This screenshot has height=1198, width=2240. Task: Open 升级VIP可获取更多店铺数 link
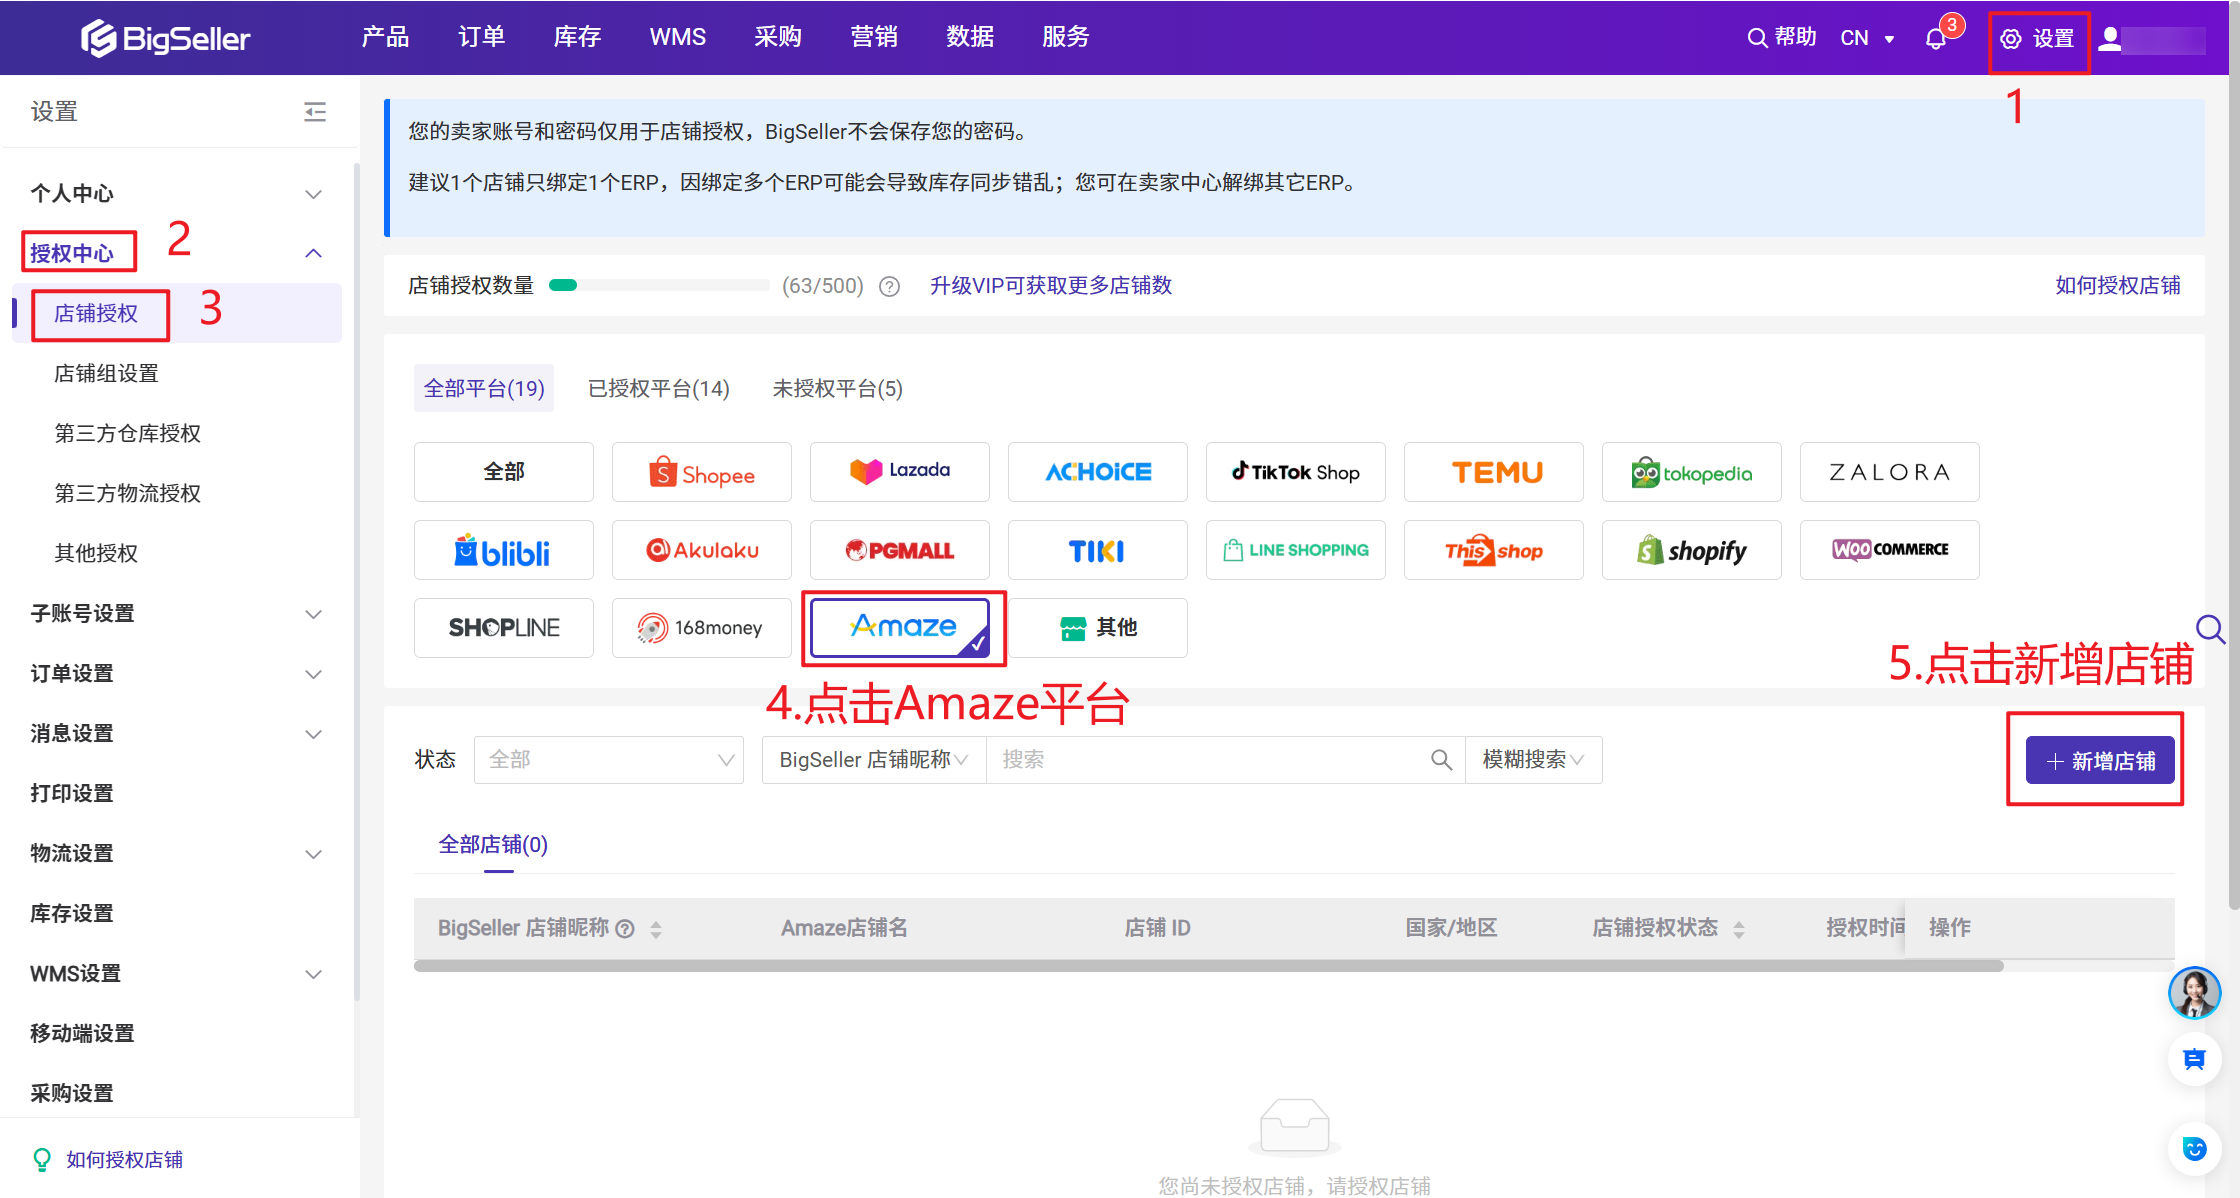pos(1050,286)
